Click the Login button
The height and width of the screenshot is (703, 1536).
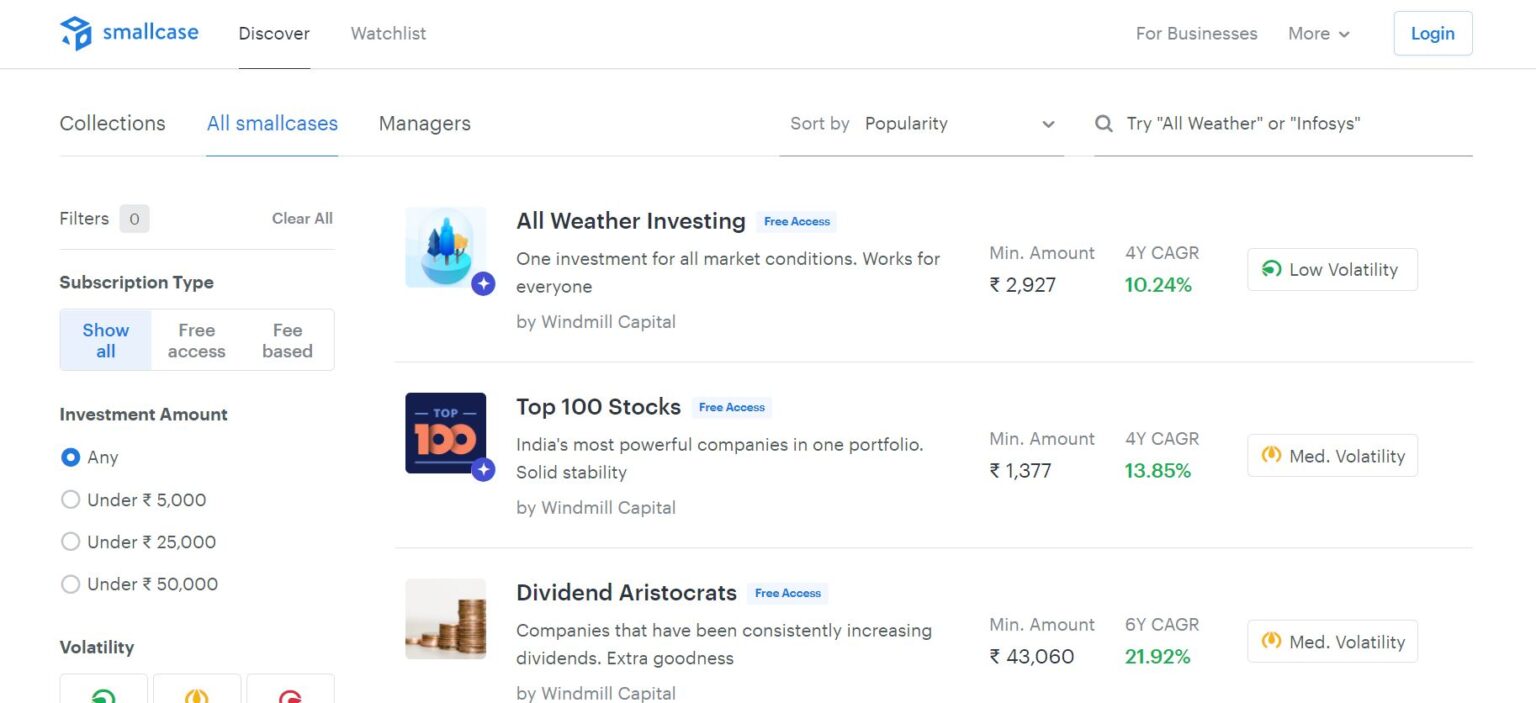point(1432,34)
